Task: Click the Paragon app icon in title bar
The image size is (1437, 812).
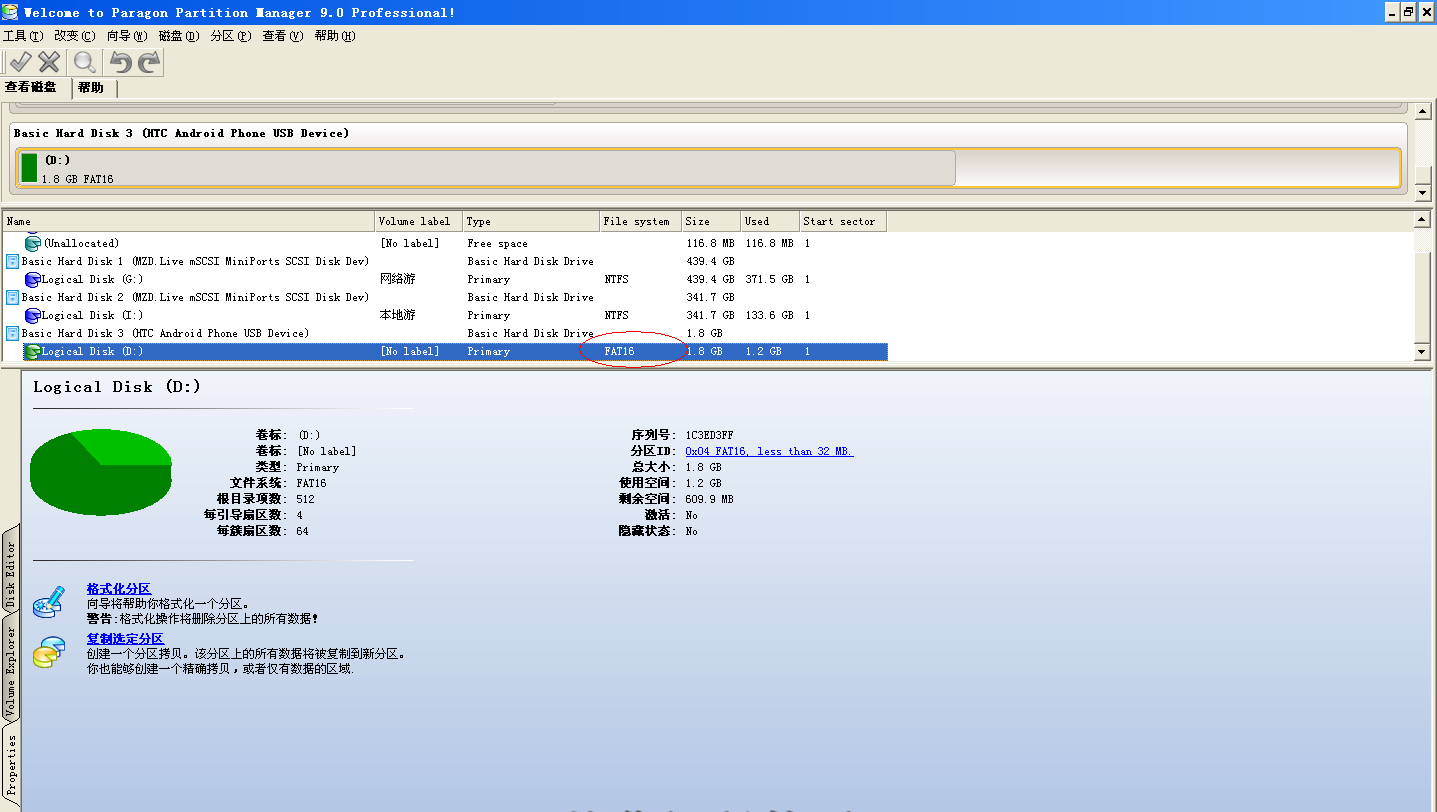Action: click(10, 12)
